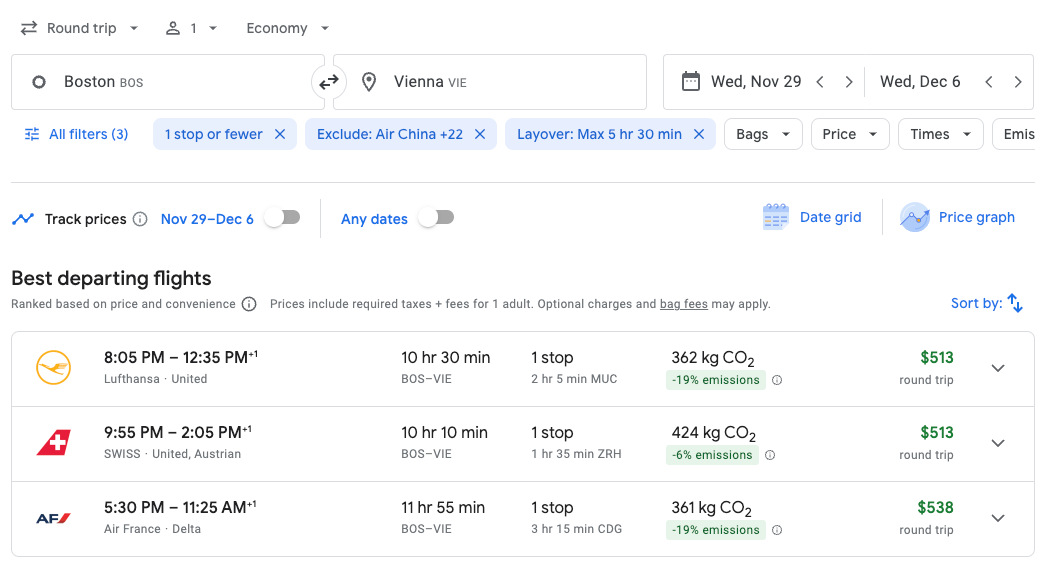Remove the Layover Max 5 hr 30 min filter
The image size is (1049, 563).
[699, 134]
